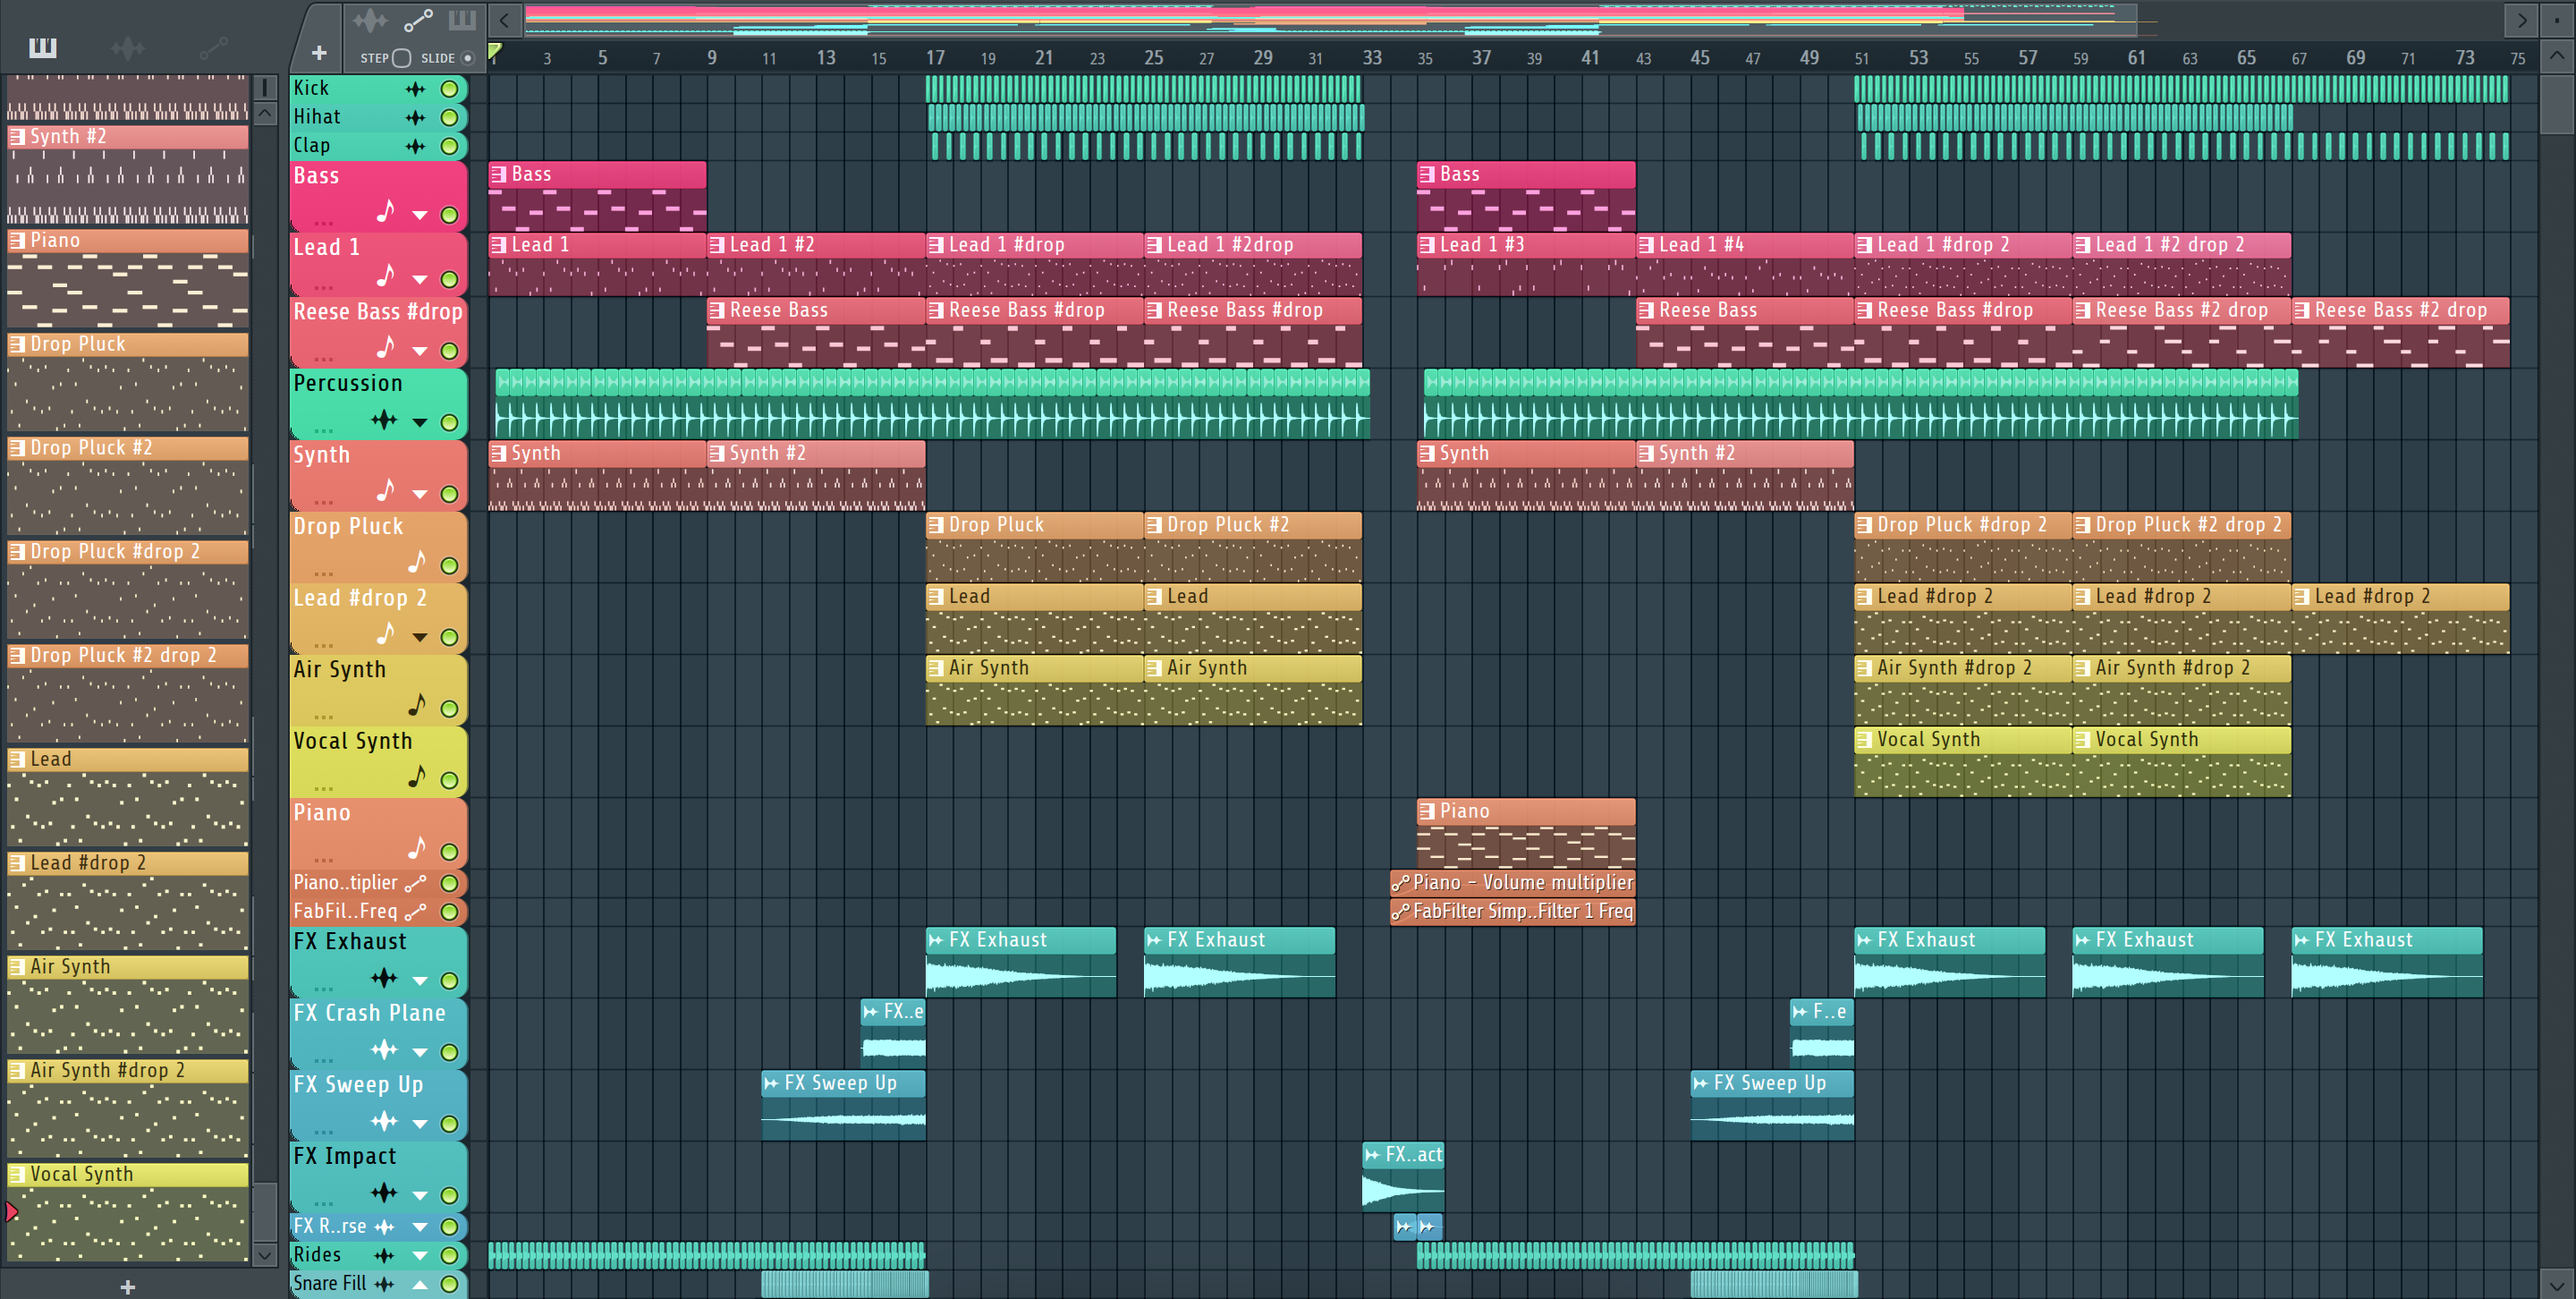The height and width of the screenshot is (1299, 2576).
Task: Mute the Bass track
Action: [450, 215]
